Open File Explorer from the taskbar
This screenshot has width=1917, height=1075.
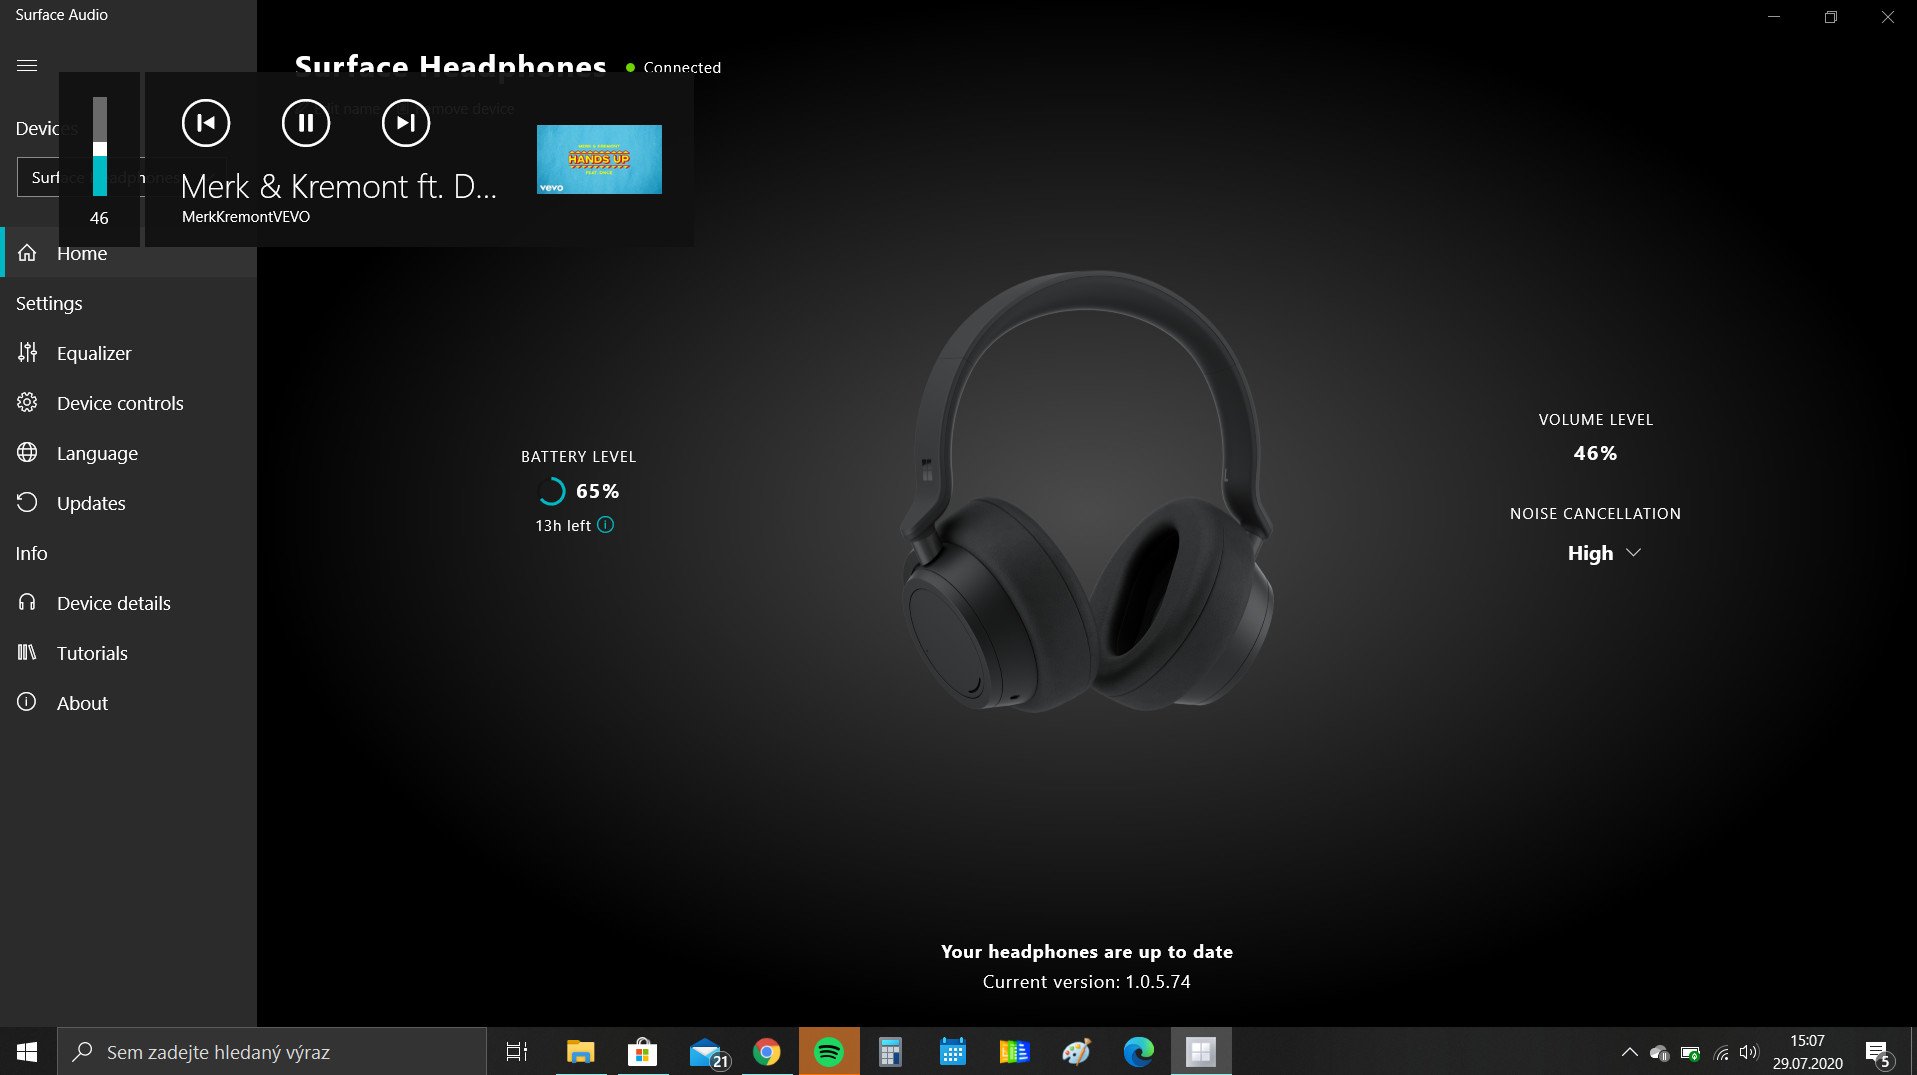580,1052
